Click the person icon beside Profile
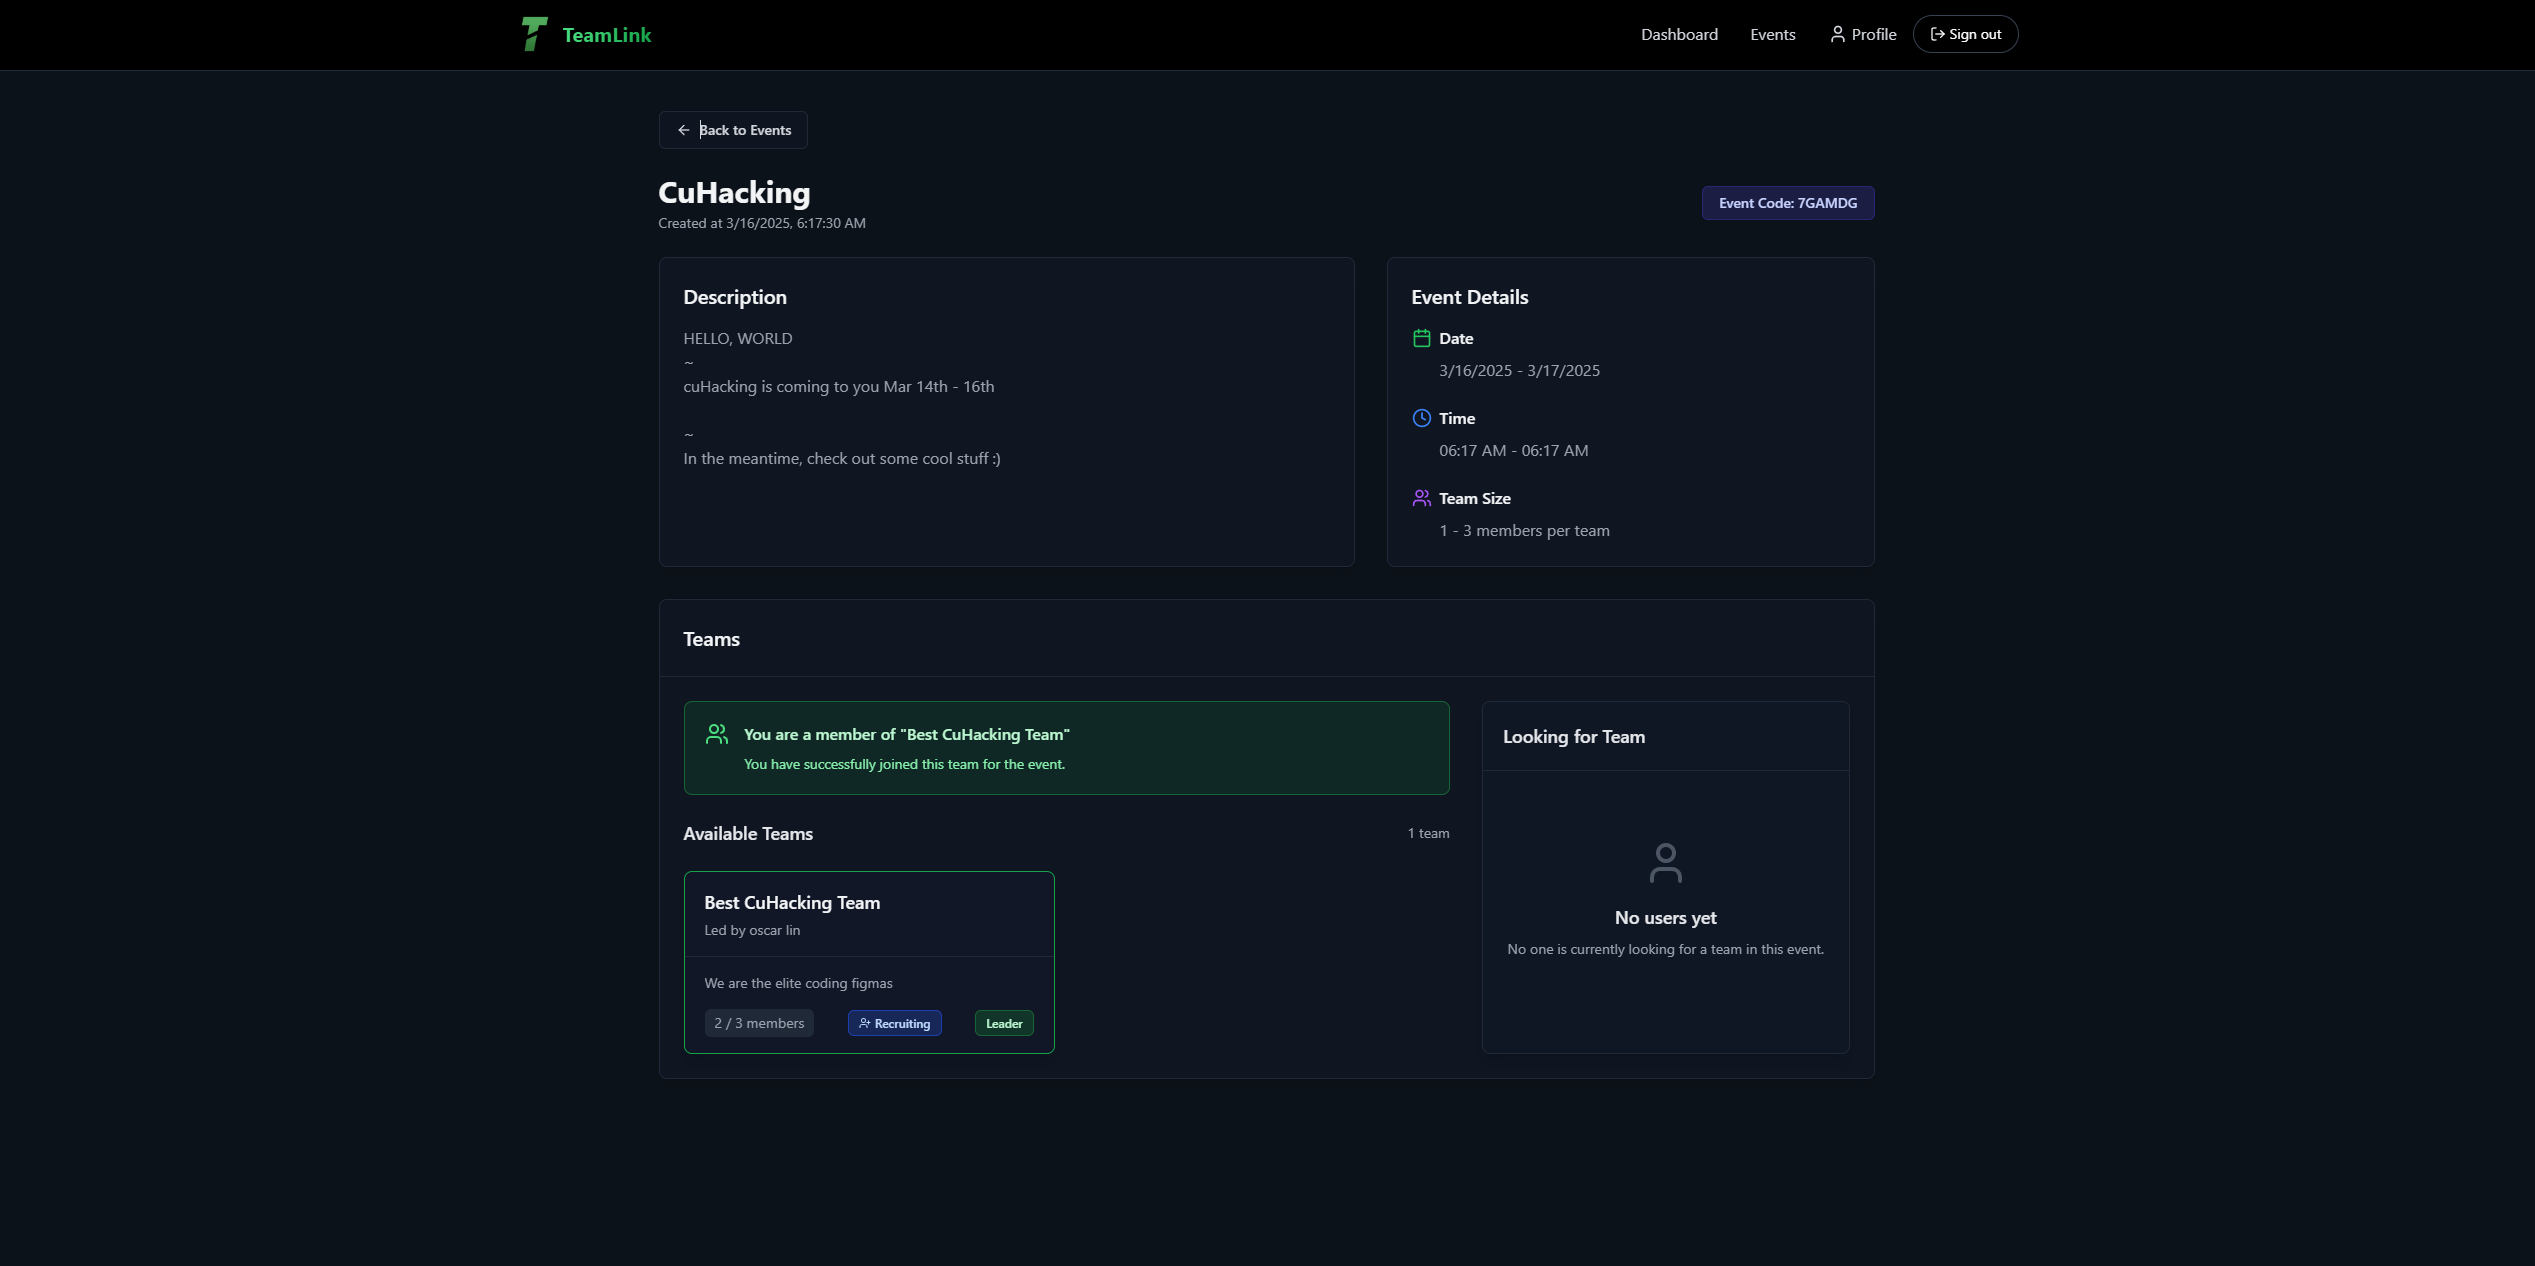This screenshot has height=1266, width=2535. tap(1837, 34)
